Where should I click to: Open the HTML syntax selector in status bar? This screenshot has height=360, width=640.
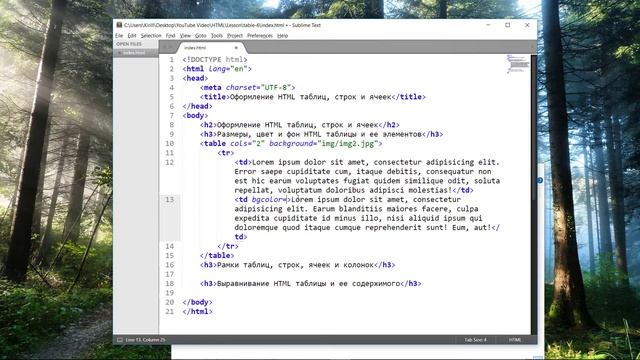pyautogui.click(x=515, y=340)
